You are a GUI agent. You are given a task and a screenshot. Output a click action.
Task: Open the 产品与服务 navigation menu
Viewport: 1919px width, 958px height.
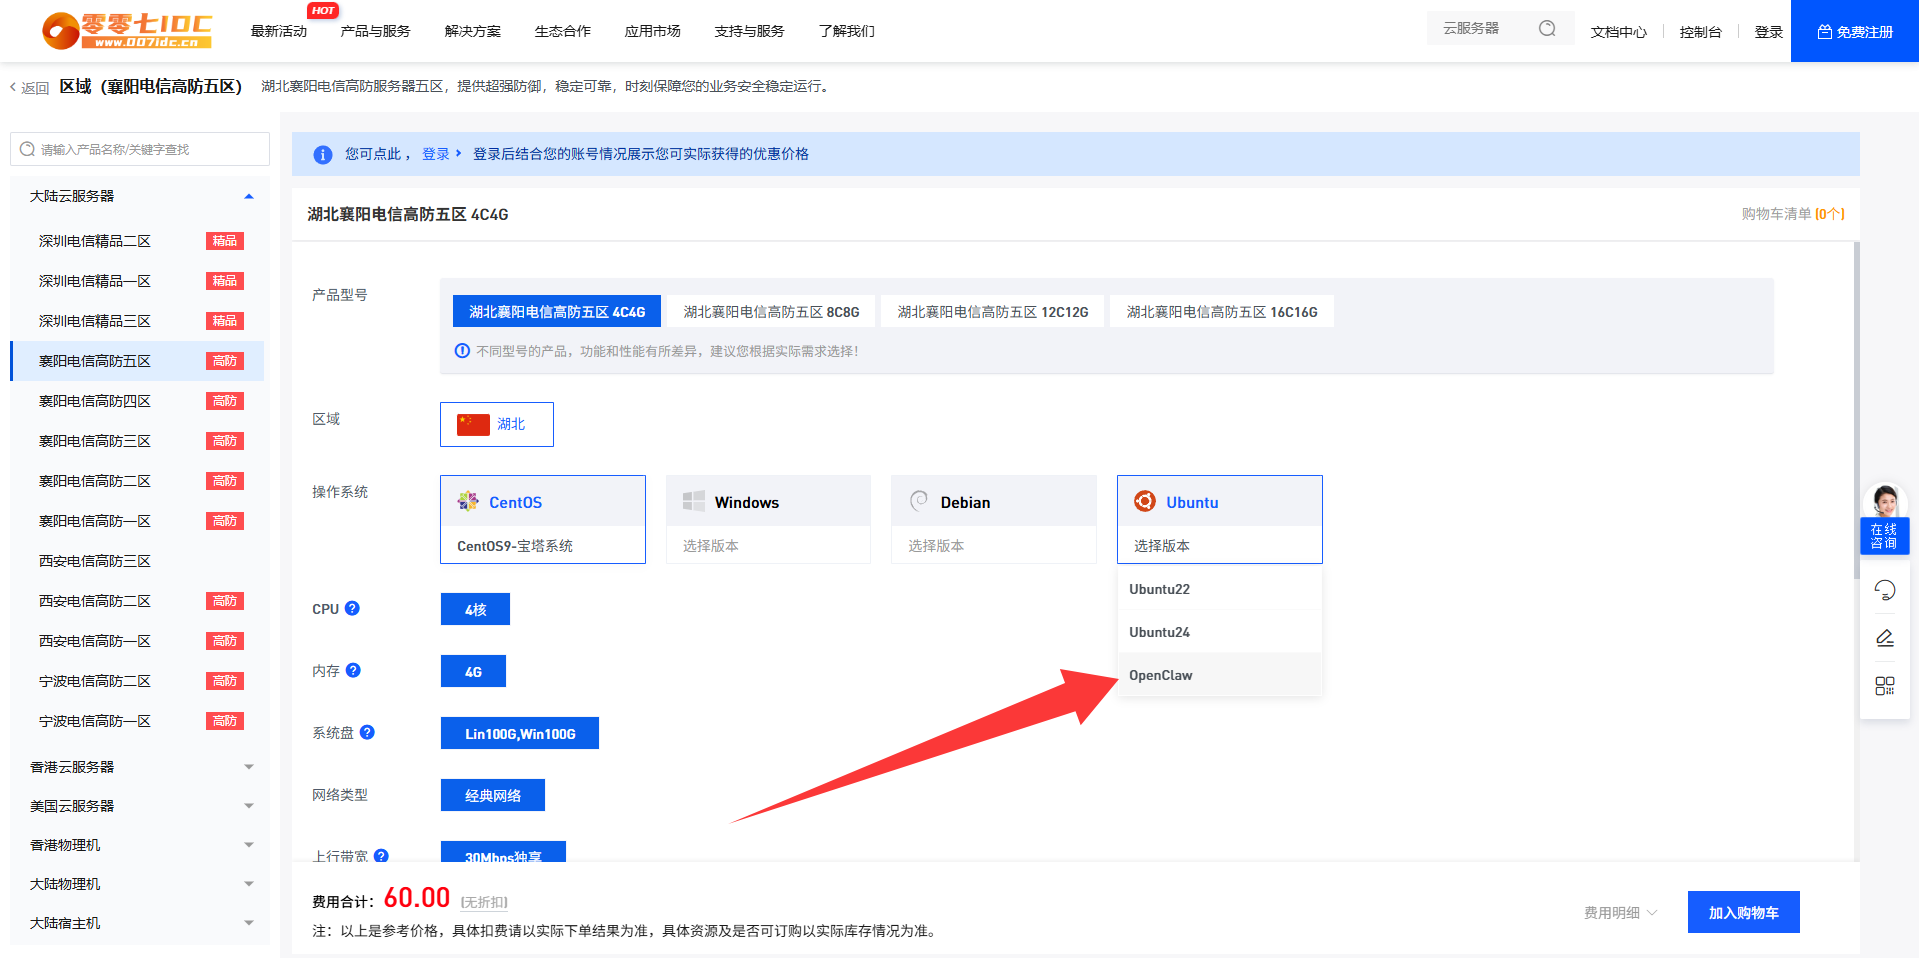(x=375, y=31)
